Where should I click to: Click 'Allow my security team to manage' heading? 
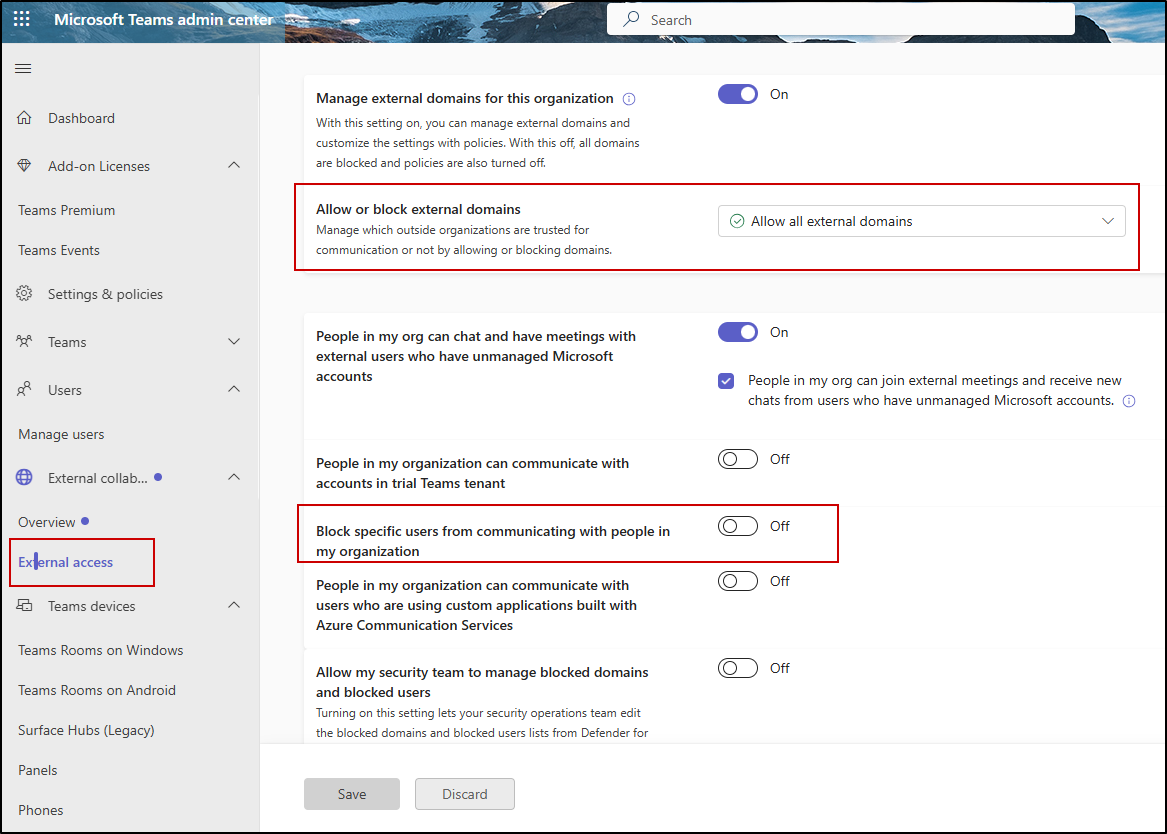482,681
